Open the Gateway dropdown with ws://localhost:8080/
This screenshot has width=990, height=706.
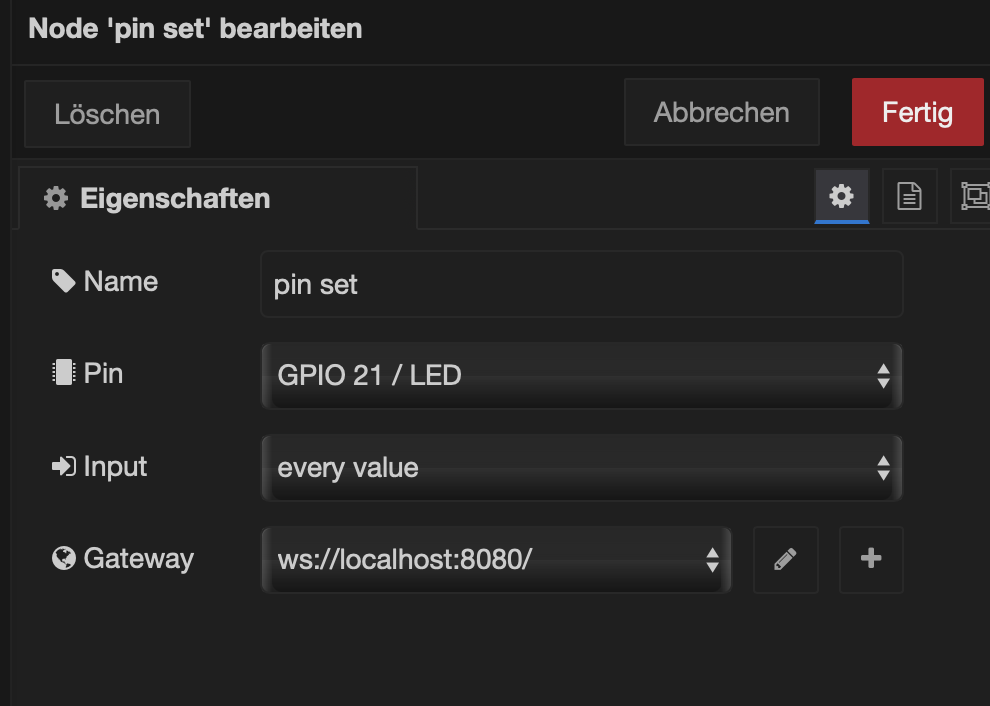pyautogui.click(x=496, y=559)
